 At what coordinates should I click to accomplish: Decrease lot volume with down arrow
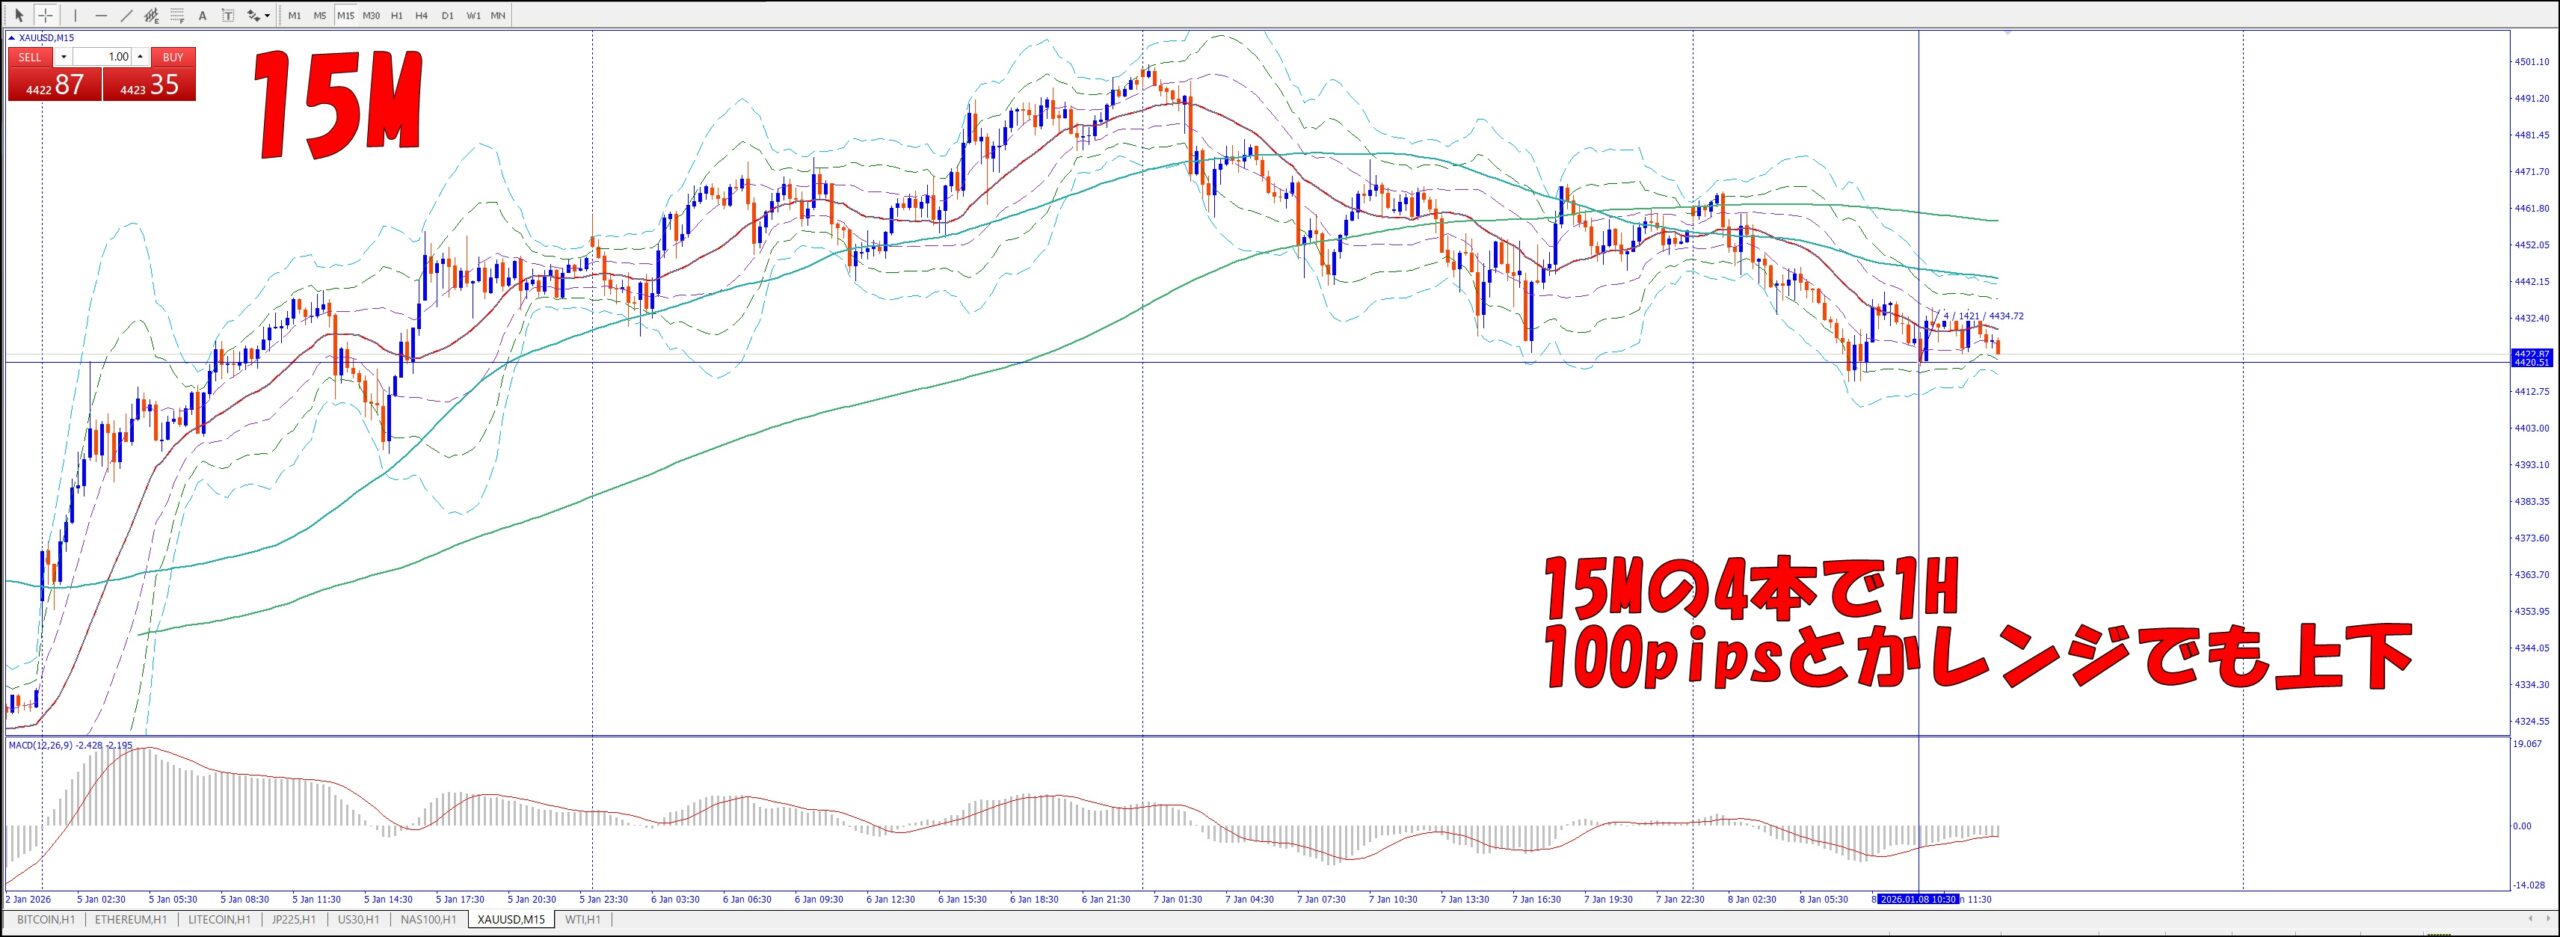(x=64, y=57)
